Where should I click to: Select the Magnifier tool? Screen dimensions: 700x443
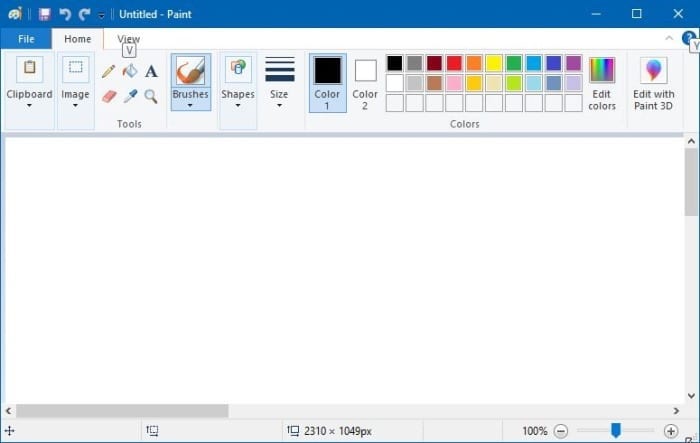151,96
